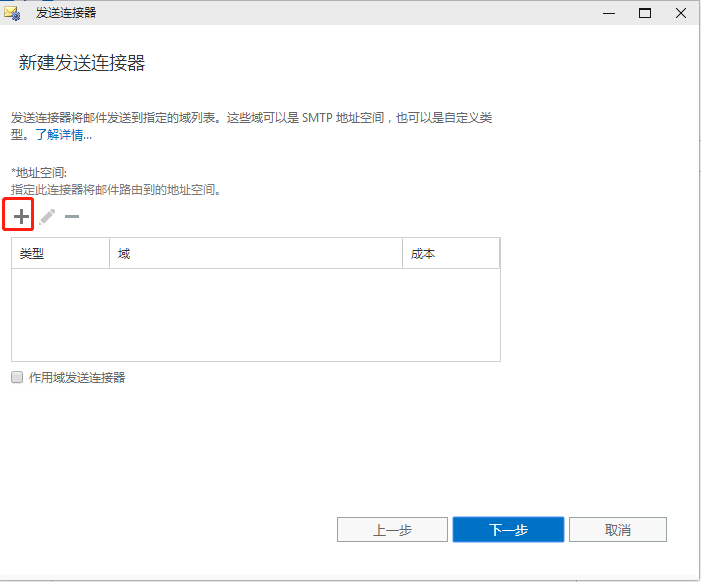Click the 作用域发送连接器 label text

(77, 378)
